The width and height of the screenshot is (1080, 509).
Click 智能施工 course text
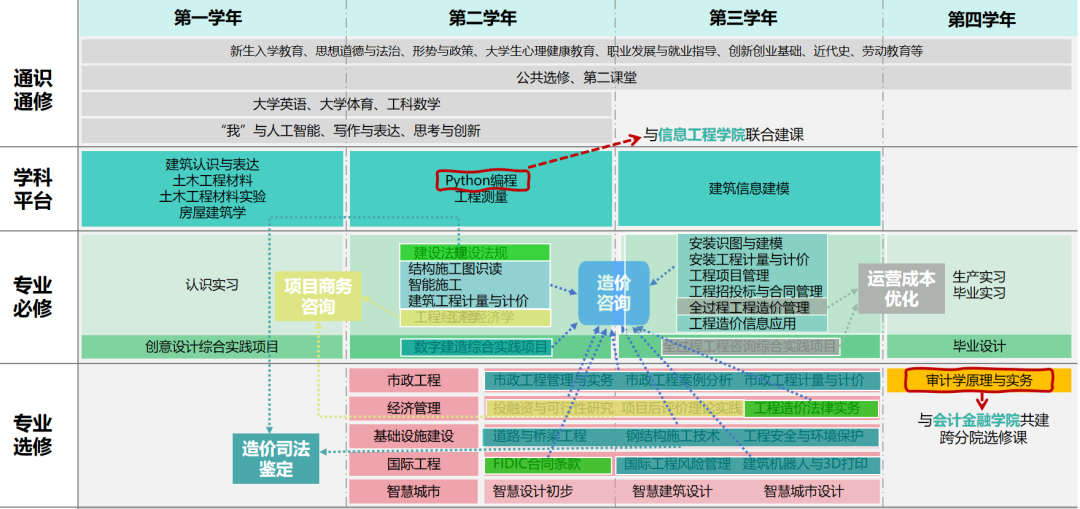point(435,284)
